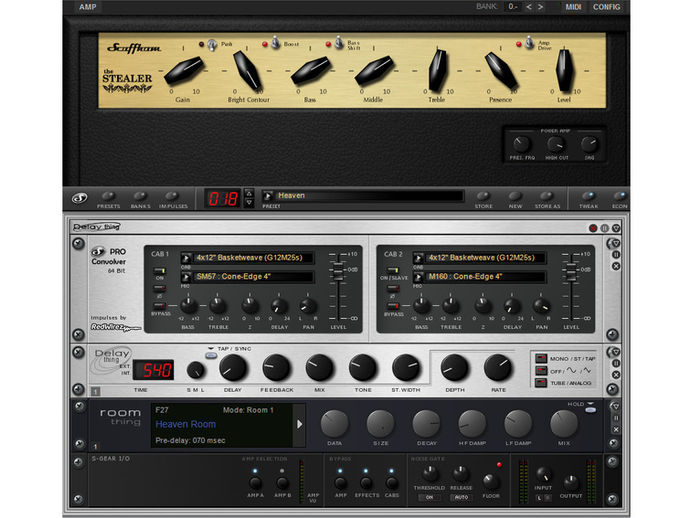Click the Delay Thing Tap / Sync button
690x518 pixels.
point(211,356)
